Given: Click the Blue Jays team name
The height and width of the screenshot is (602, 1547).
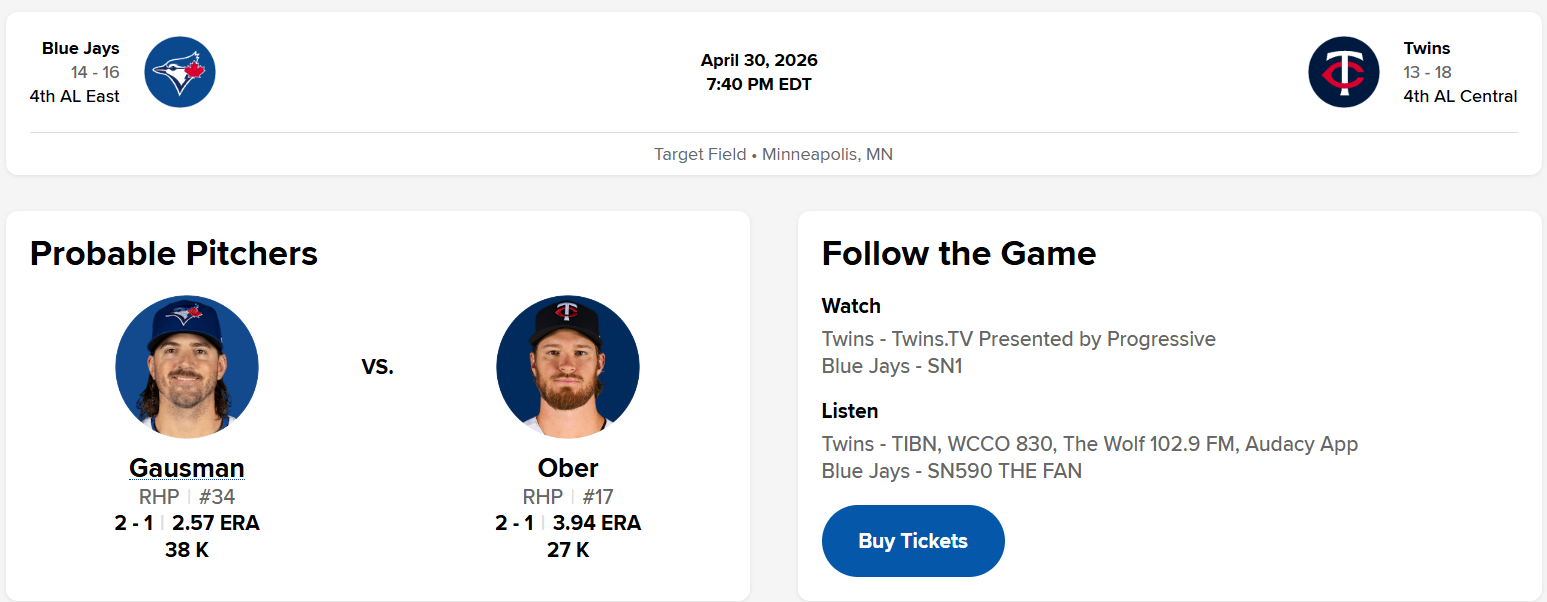Looking at the screenshot, I should point(80,48).
